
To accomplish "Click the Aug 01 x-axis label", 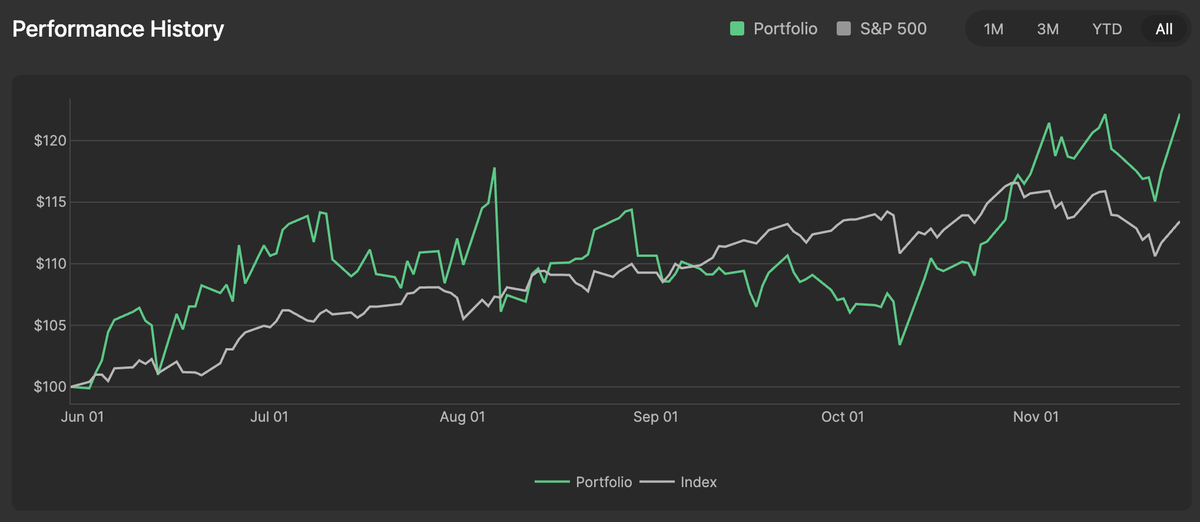I will (x=464, y=417).
